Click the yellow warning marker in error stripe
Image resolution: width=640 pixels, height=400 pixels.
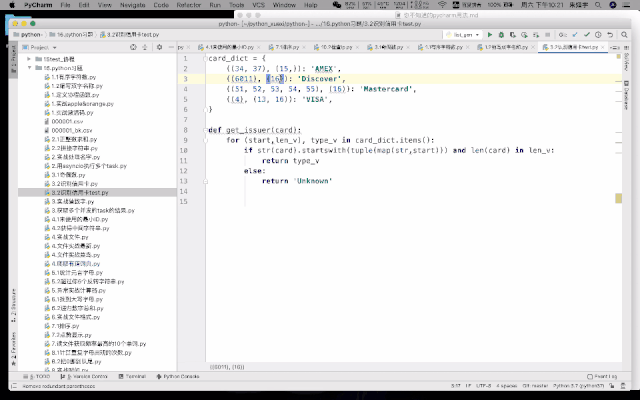(619, 199)
